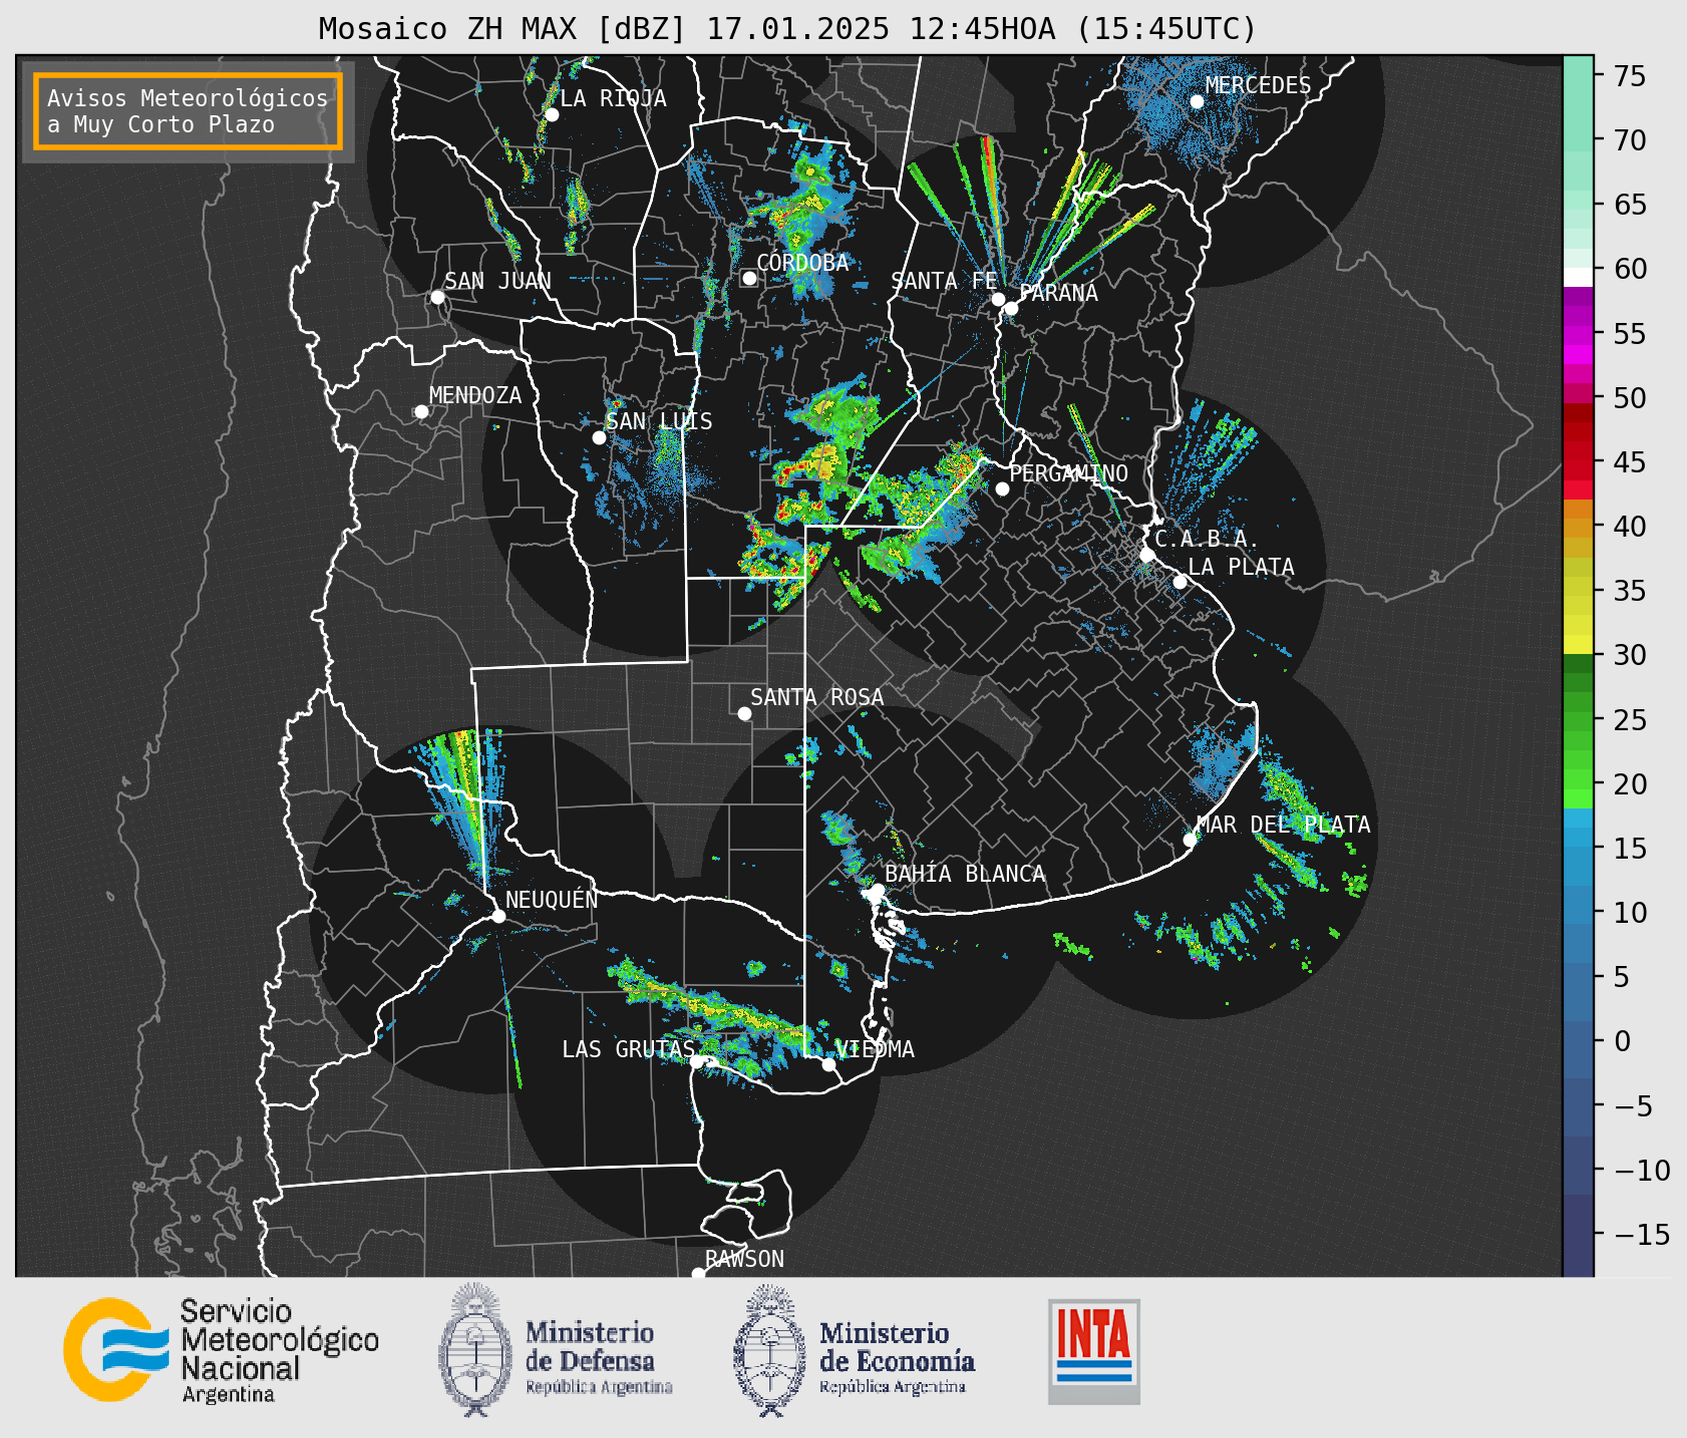1687x1438 pixels.
Task: Click the Mar del Plata marker
Action: point(1190,840)
